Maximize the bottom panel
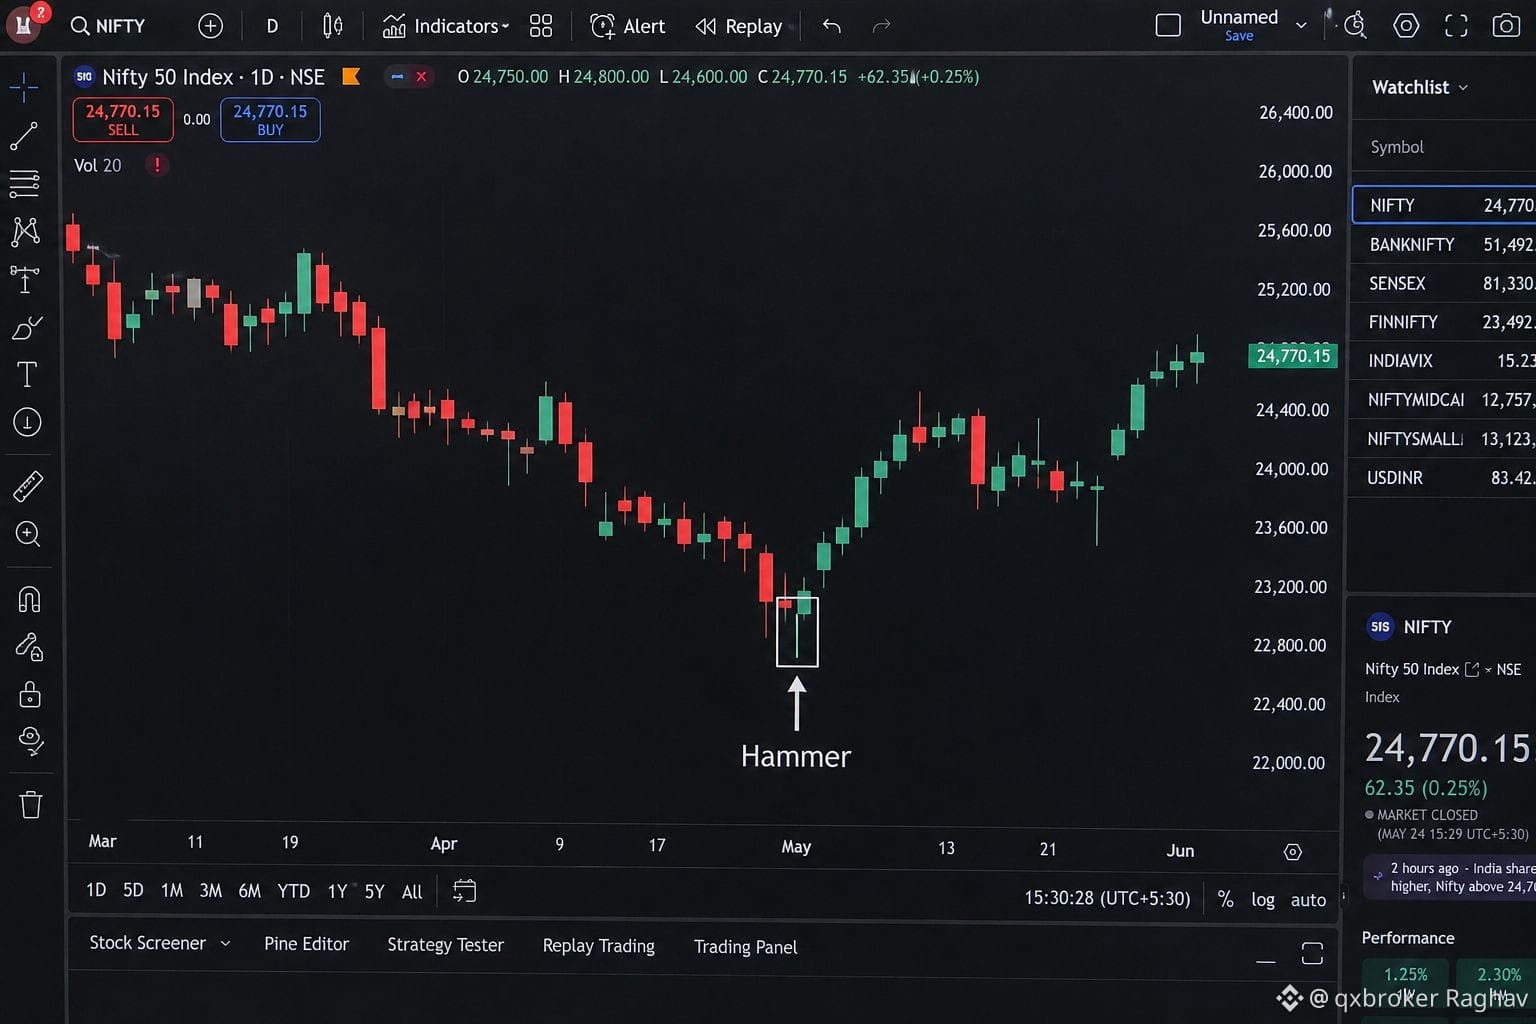1536x1024 pixels. (x=1312, y=953)
